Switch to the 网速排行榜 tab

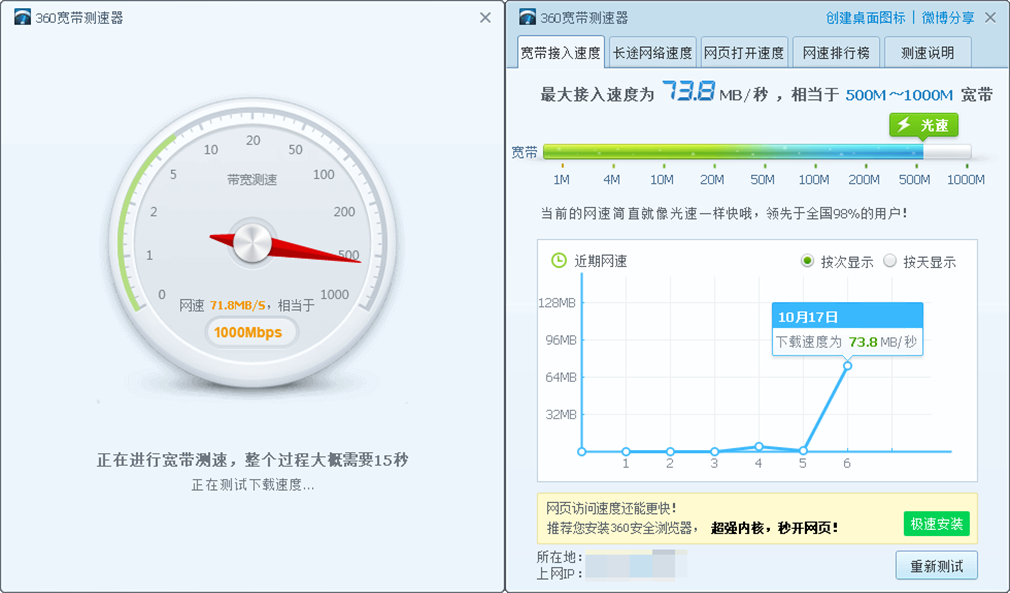836,52
